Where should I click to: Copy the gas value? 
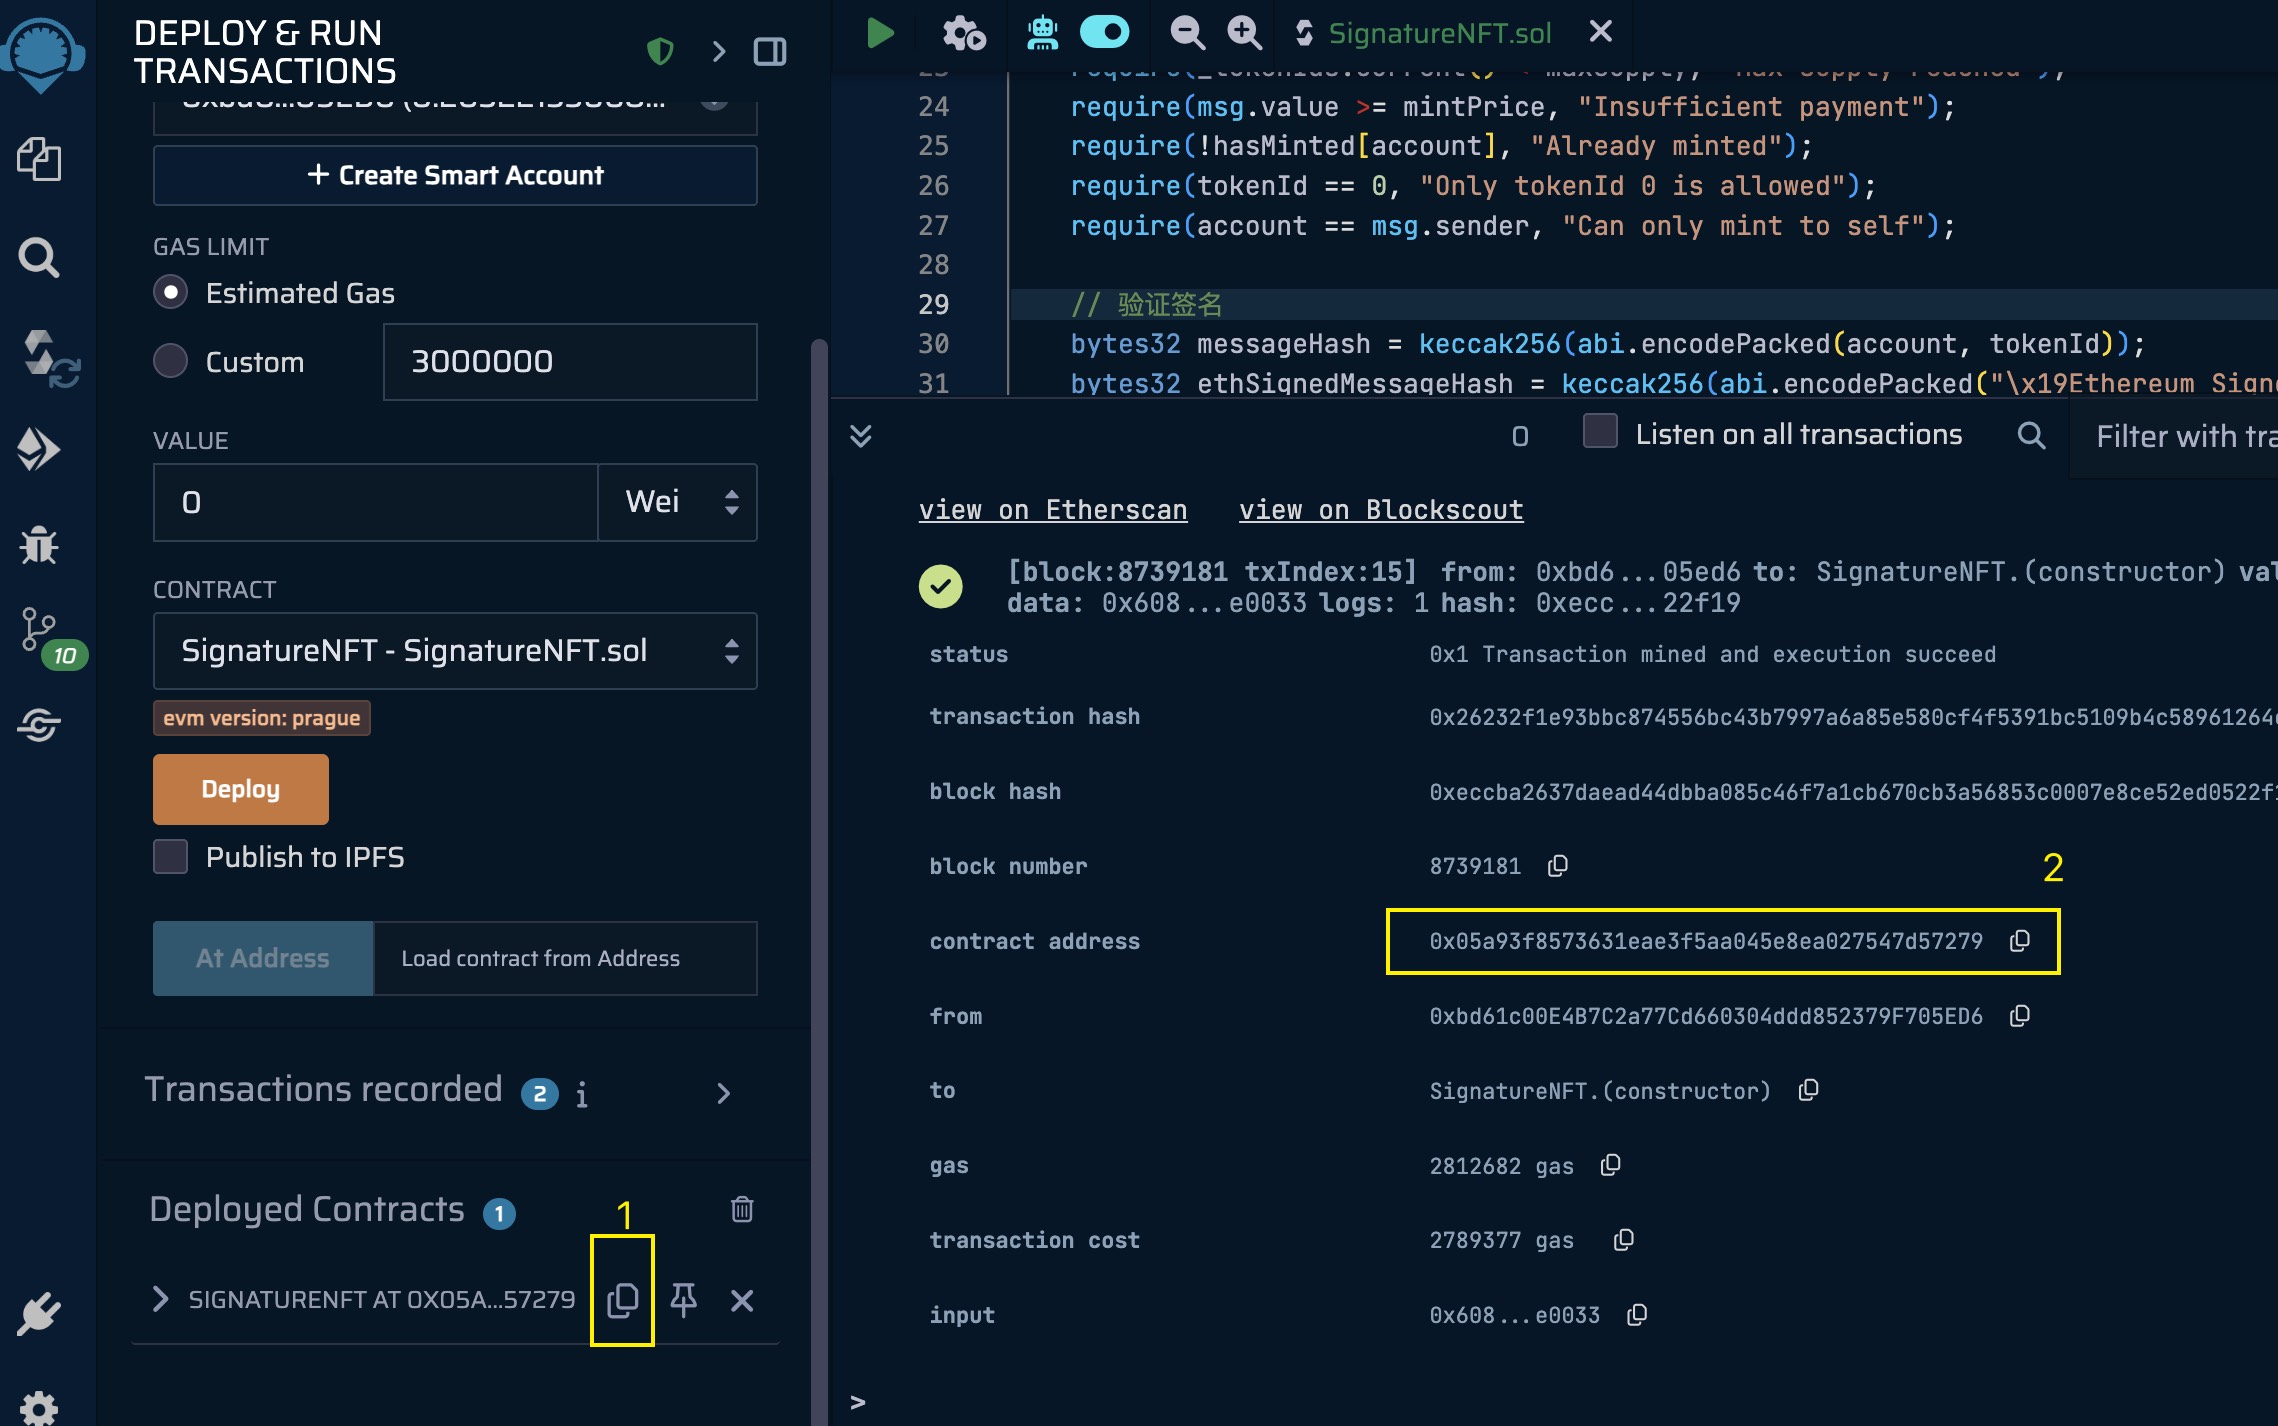(x=1611, y=1165)
